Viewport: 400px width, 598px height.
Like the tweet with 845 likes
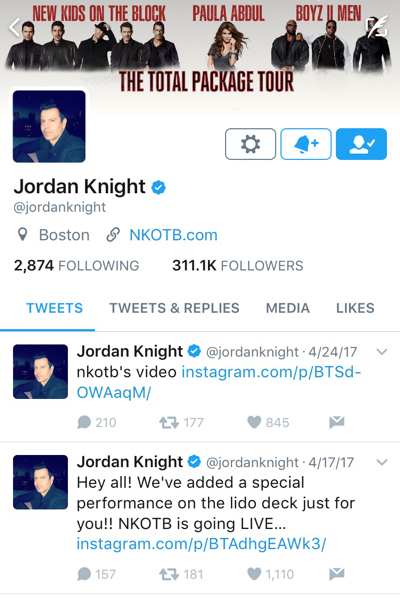254,422
